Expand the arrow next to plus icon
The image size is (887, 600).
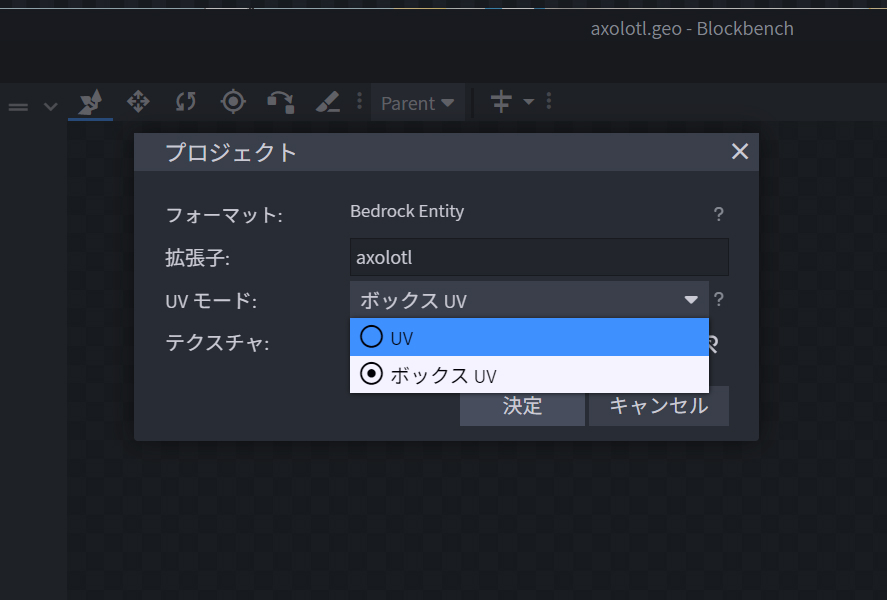click(528, 102)
